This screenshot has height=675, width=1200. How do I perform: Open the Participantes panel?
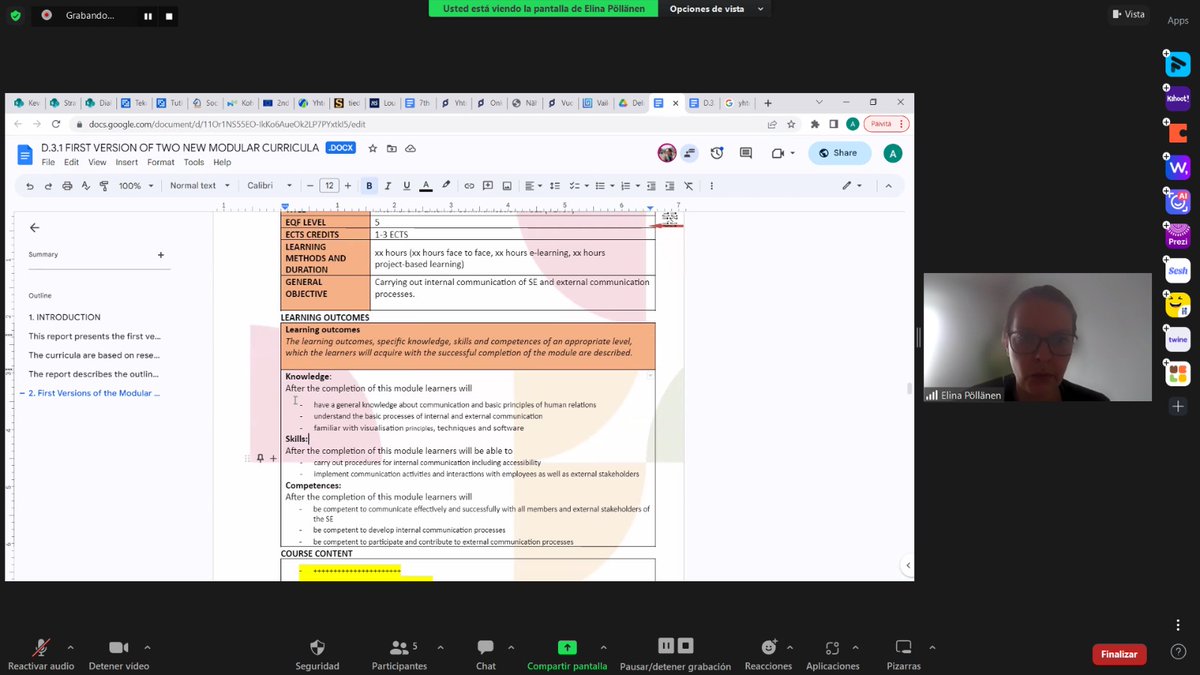(x=399, y=654)
